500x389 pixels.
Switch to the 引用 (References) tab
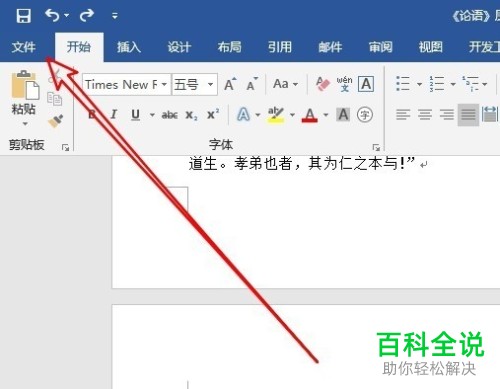pyautogui.click(x=280, y=47)
